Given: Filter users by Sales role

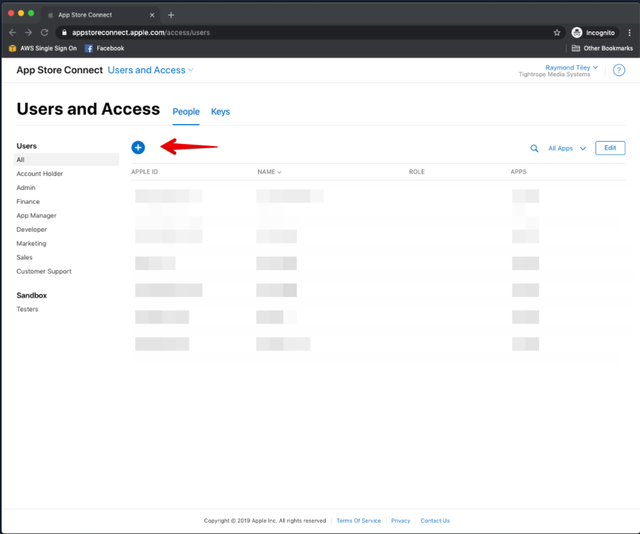Looking at the screenshot, I should coord(24,257).
